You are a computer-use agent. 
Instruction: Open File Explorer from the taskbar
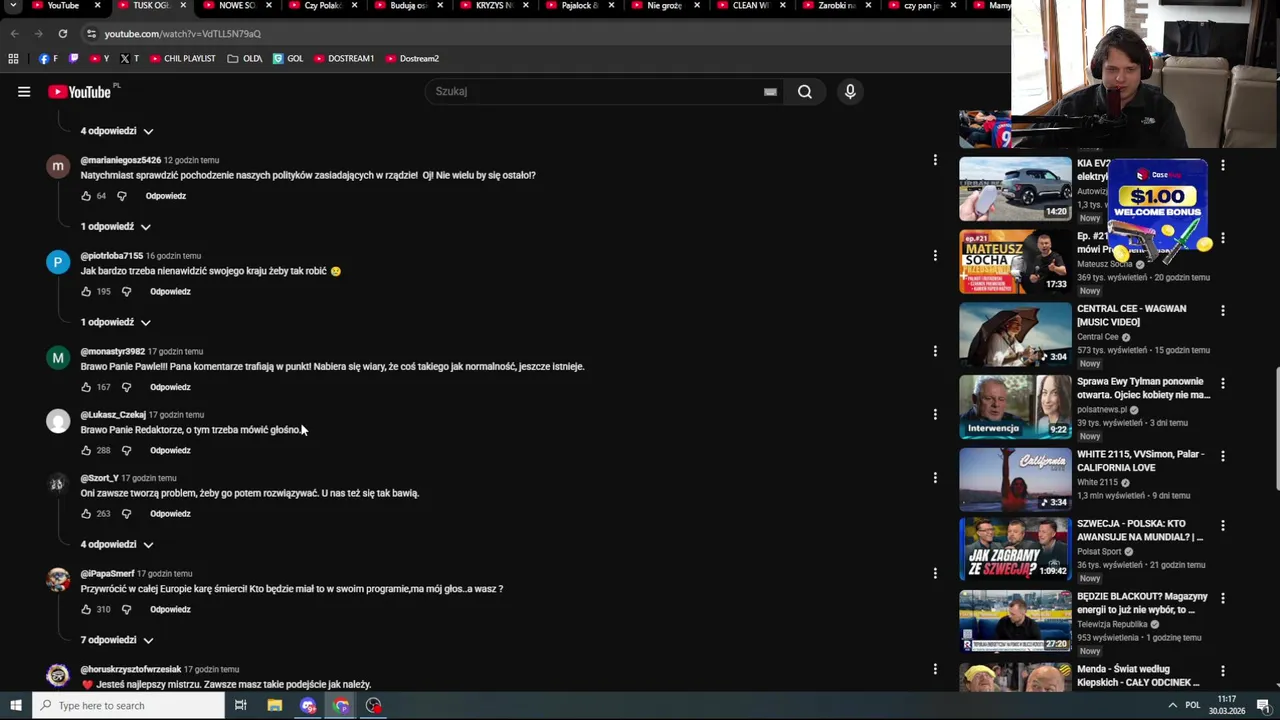tap(274, 706)
